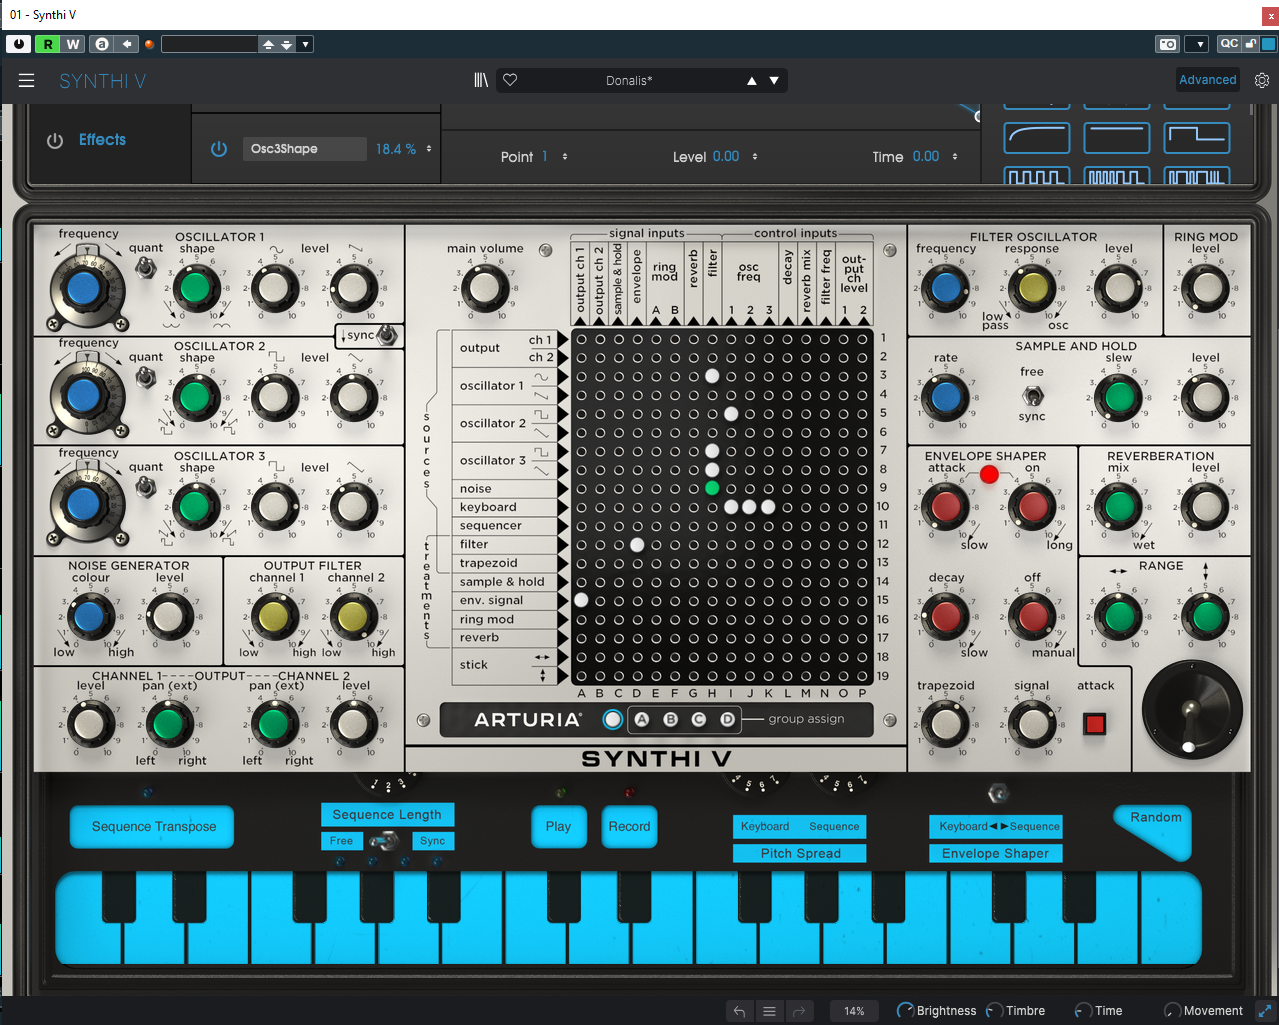
Task: Open the Synthi V hamburger menu
Action: [27, 80]
